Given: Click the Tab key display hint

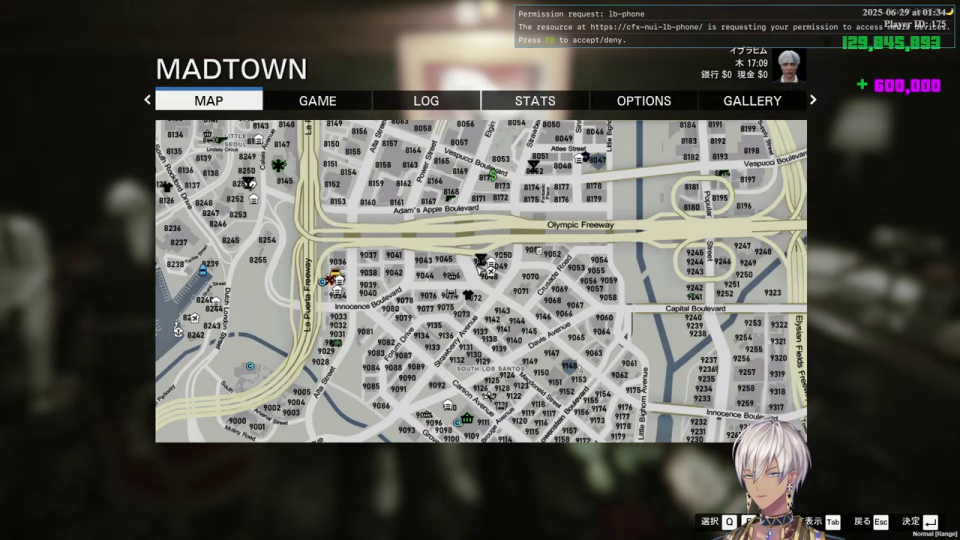Looking at the screenshot, I should click(833, 522).
